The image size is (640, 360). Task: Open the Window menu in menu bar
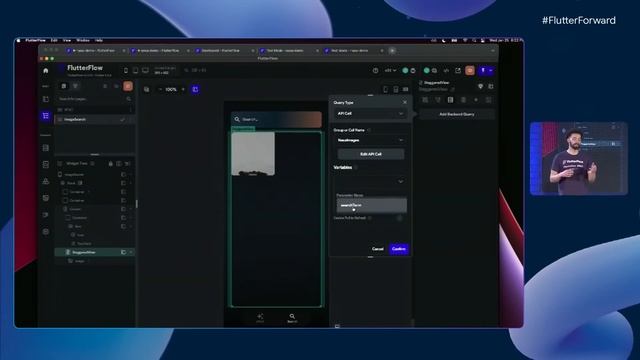click(x=82, y=40)
